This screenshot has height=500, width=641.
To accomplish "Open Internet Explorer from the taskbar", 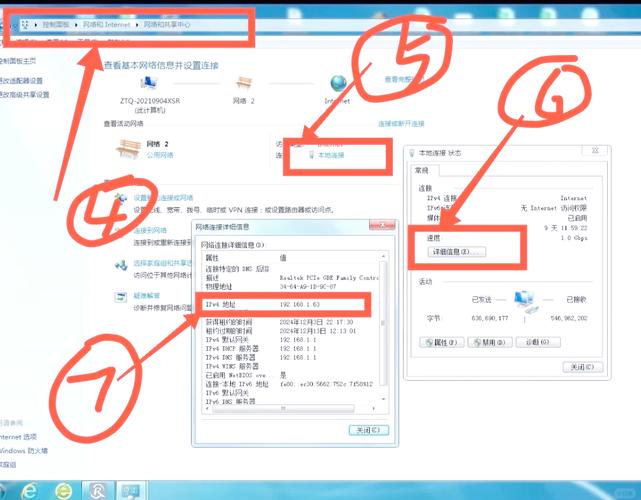I will coord(28,489).
